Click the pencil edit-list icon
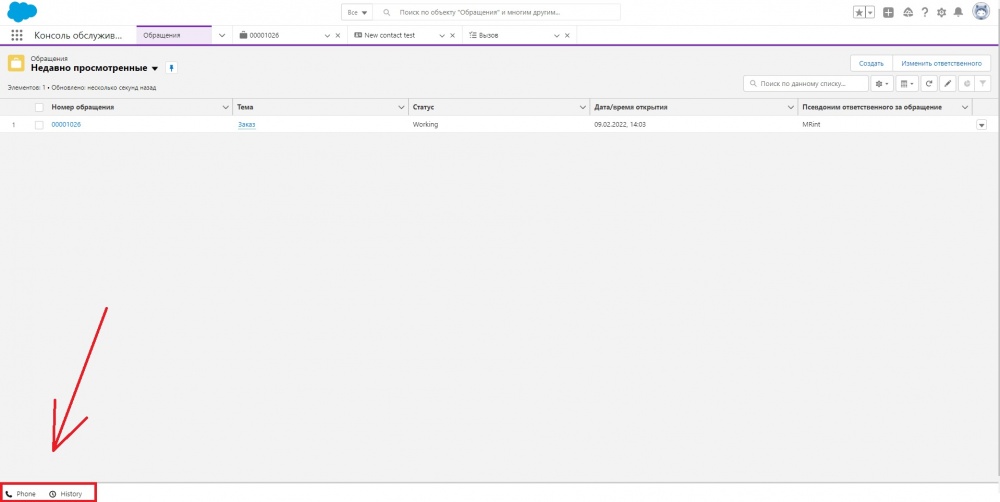This screenshot has width=1000, height=502. [948, 84]
